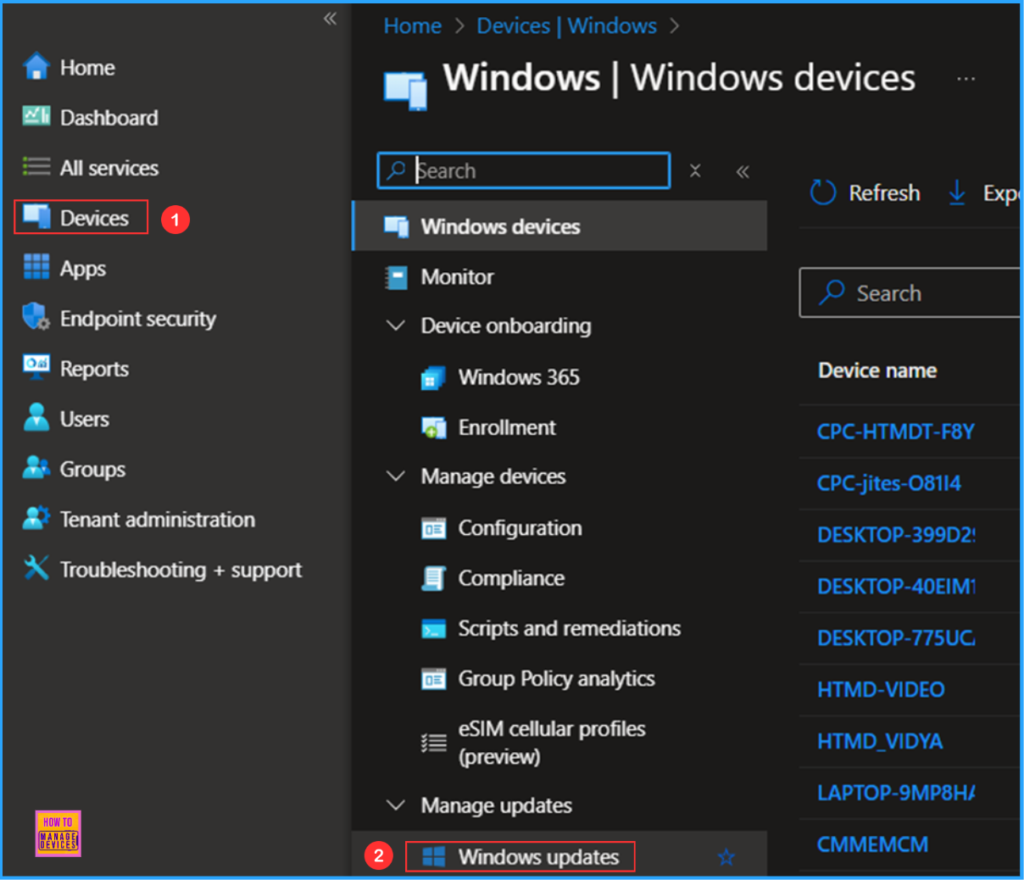Click the Windows 365 icon
The width and height of the screenshot is (1024, 880).
point(433,377)
